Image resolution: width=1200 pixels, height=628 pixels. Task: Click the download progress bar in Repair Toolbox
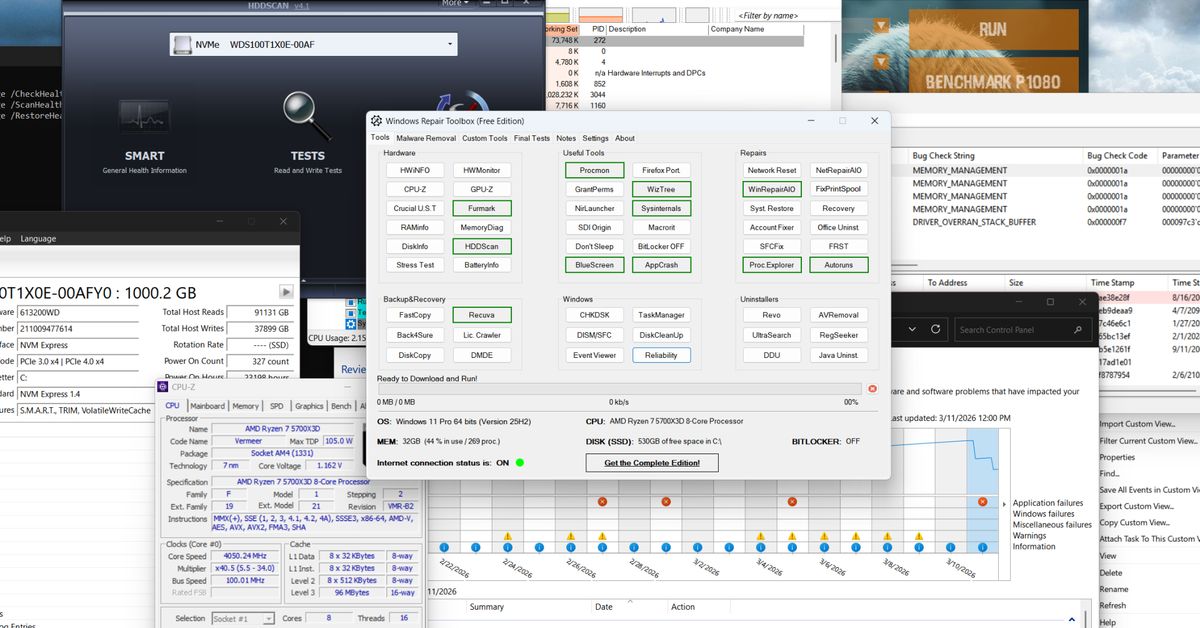[619, 388]
